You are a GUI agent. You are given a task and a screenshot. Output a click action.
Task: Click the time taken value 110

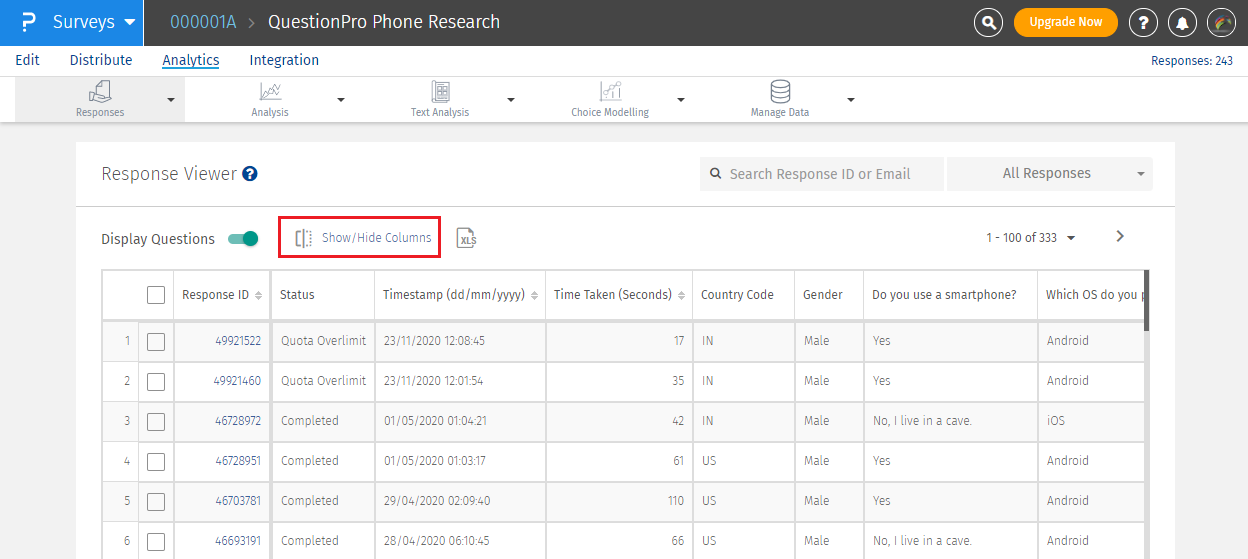(675, 501)
